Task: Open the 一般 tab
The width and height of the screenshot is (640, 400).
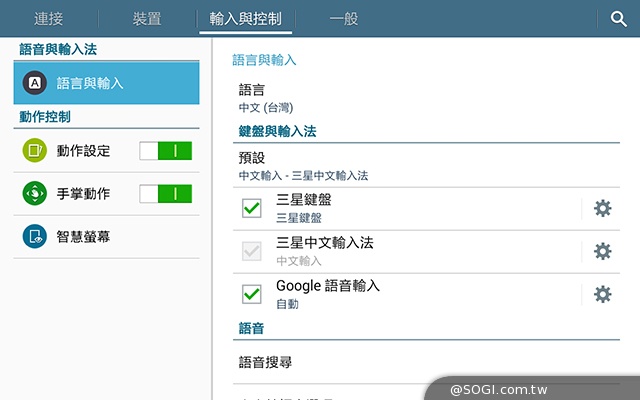Action: tap(344, 19)
